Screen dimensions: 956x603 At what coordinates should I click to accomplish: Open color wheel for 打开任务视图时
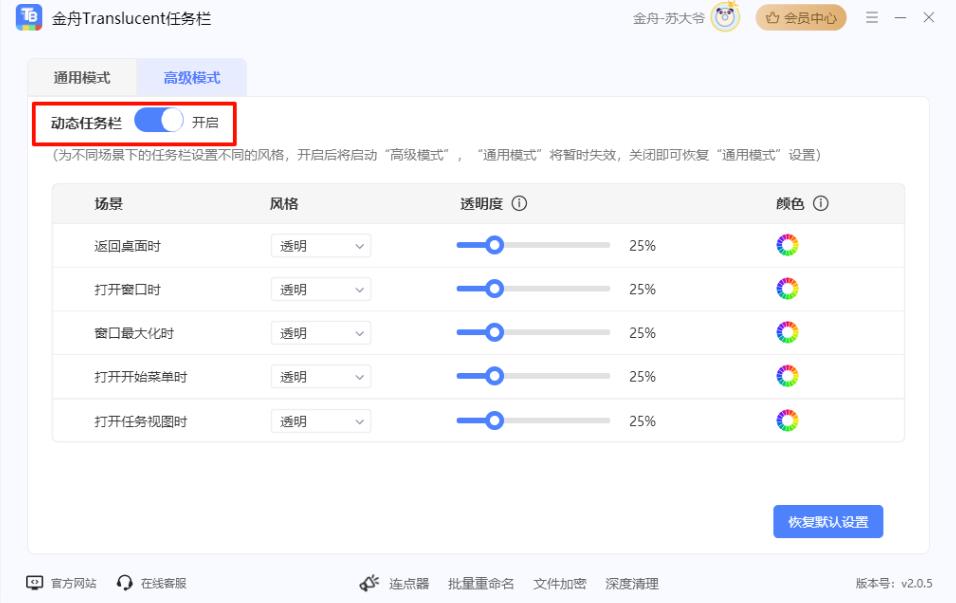(787, 420)
